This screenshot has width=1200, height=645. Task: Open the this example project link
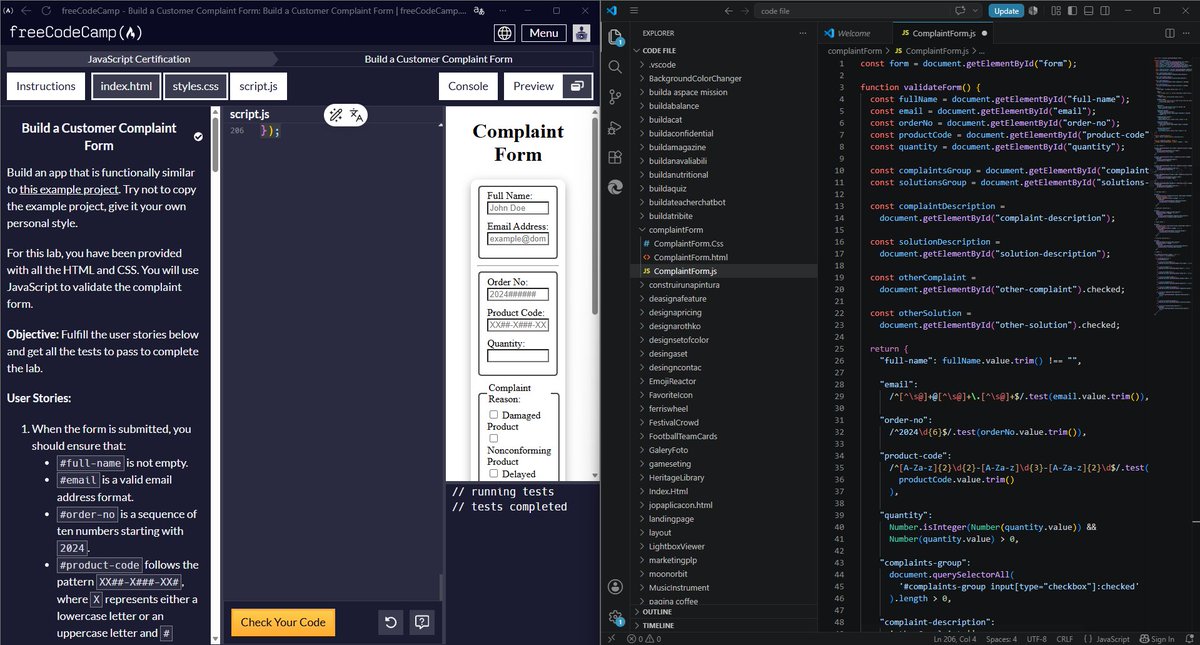69,188
